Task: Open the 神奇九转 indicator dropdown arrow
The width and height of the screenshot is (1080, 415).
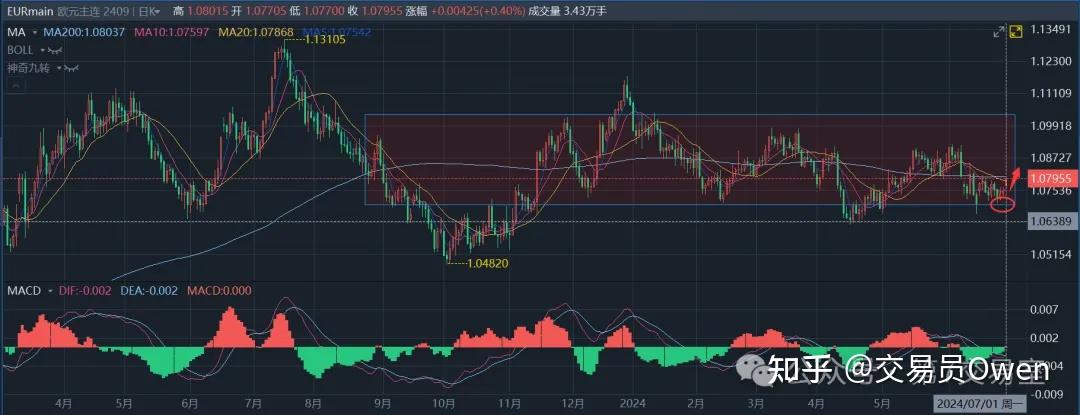Action: pyautogui.click(x=61, y=68)
